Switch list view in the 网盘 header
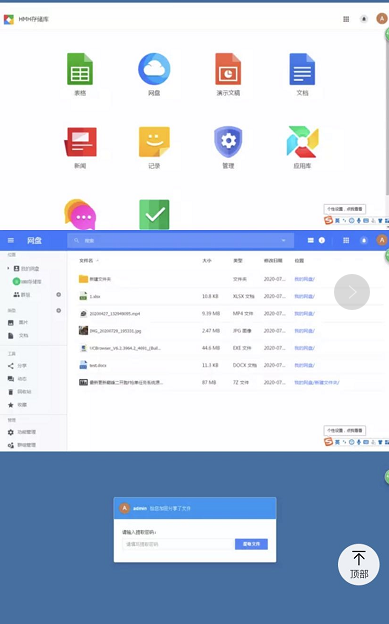Image resolution: width=389 pixels, height=624 pixels. [311, 240]
